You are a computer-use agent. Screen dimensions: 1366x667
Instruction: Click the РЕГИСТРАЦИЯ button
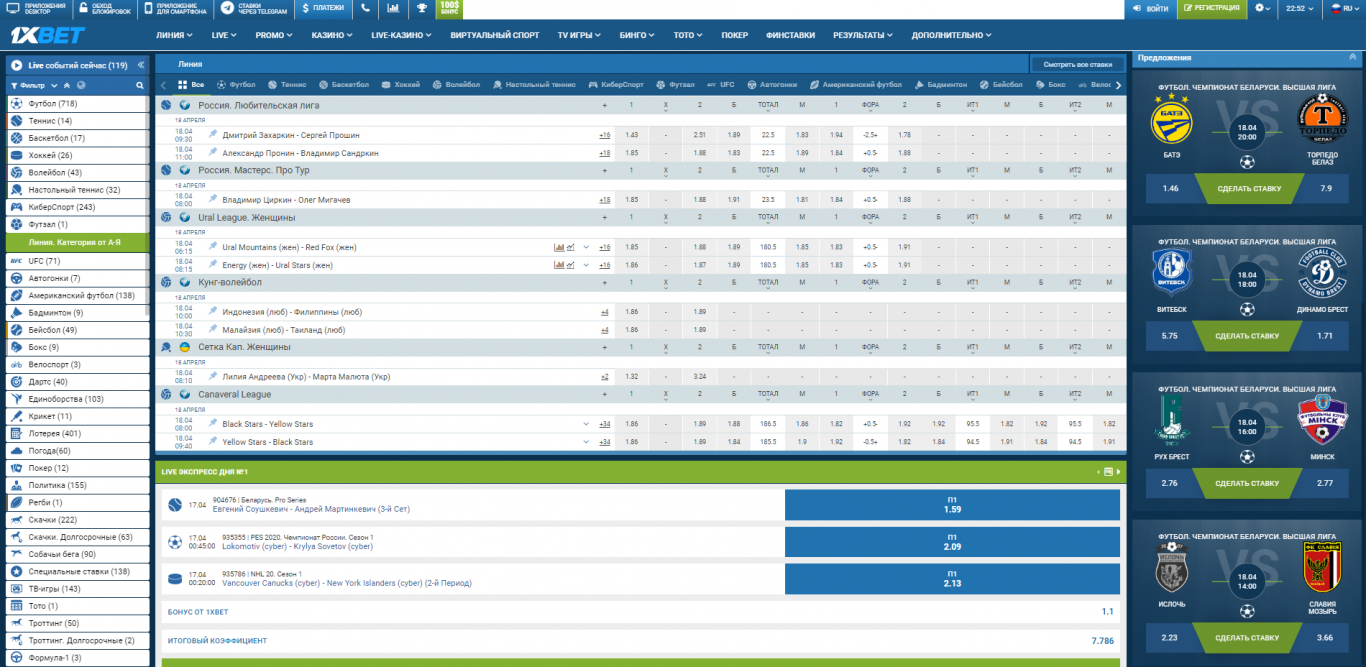(1212, 8)
